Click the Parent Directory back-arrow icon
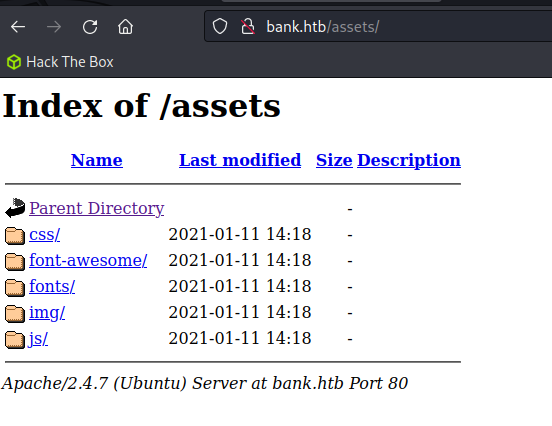Image resolution: width=552 pixels, height=426 pixels. [x=15, y=208]
